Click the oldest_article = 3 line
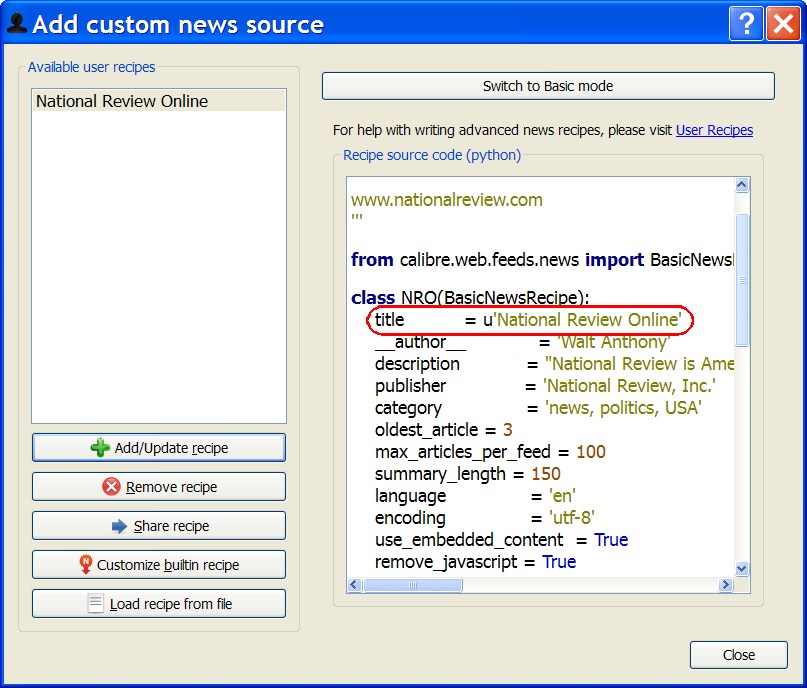The height and width of the screenshot is (688, 807). click(x=444, y=430)
